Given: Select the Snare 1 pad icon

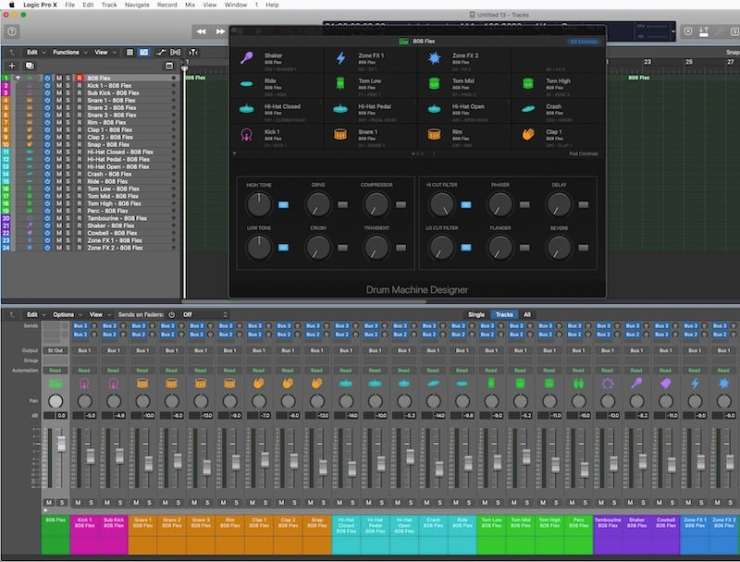Looking at the screenshot, I should [x=340, y=135].
